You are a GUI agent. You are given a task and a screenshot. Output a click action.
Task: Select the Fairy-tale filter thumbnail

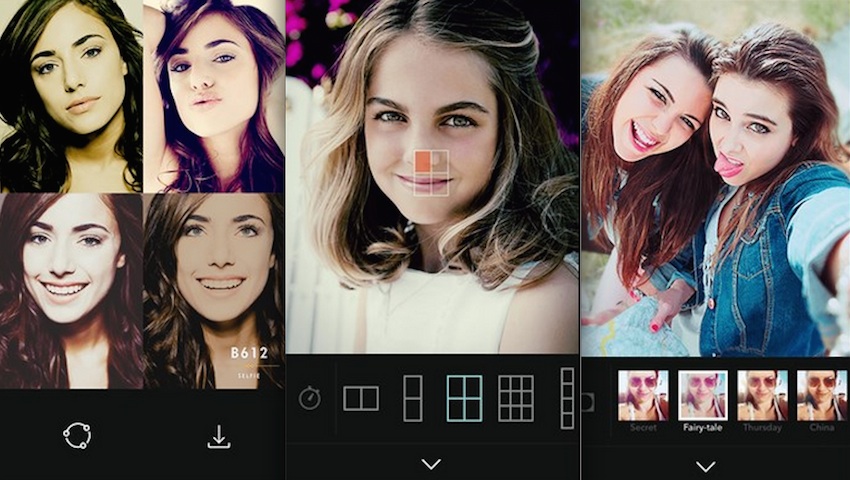[x=703, y=395]
